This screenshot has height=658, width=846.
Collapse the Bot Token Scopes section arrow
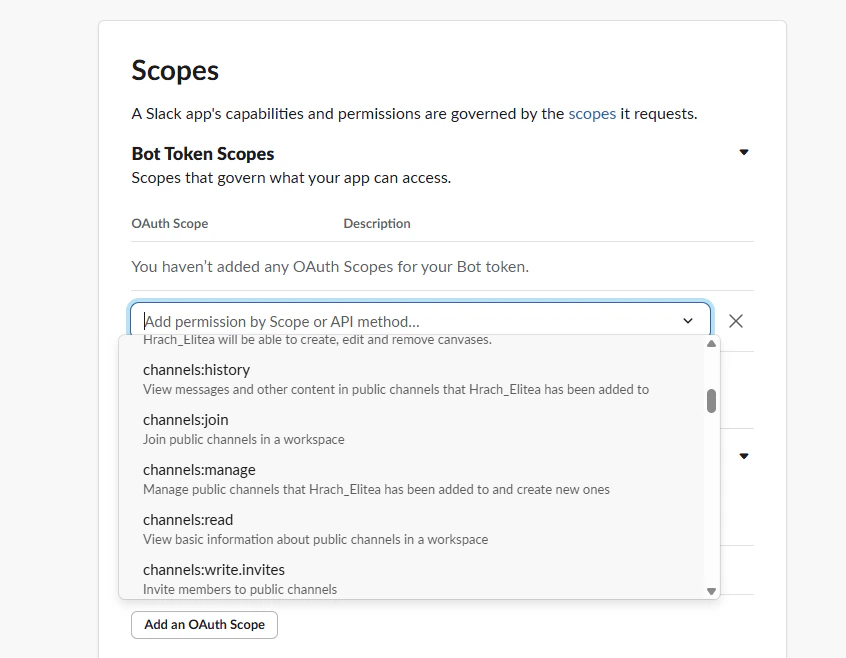click(x=743, y=152)
